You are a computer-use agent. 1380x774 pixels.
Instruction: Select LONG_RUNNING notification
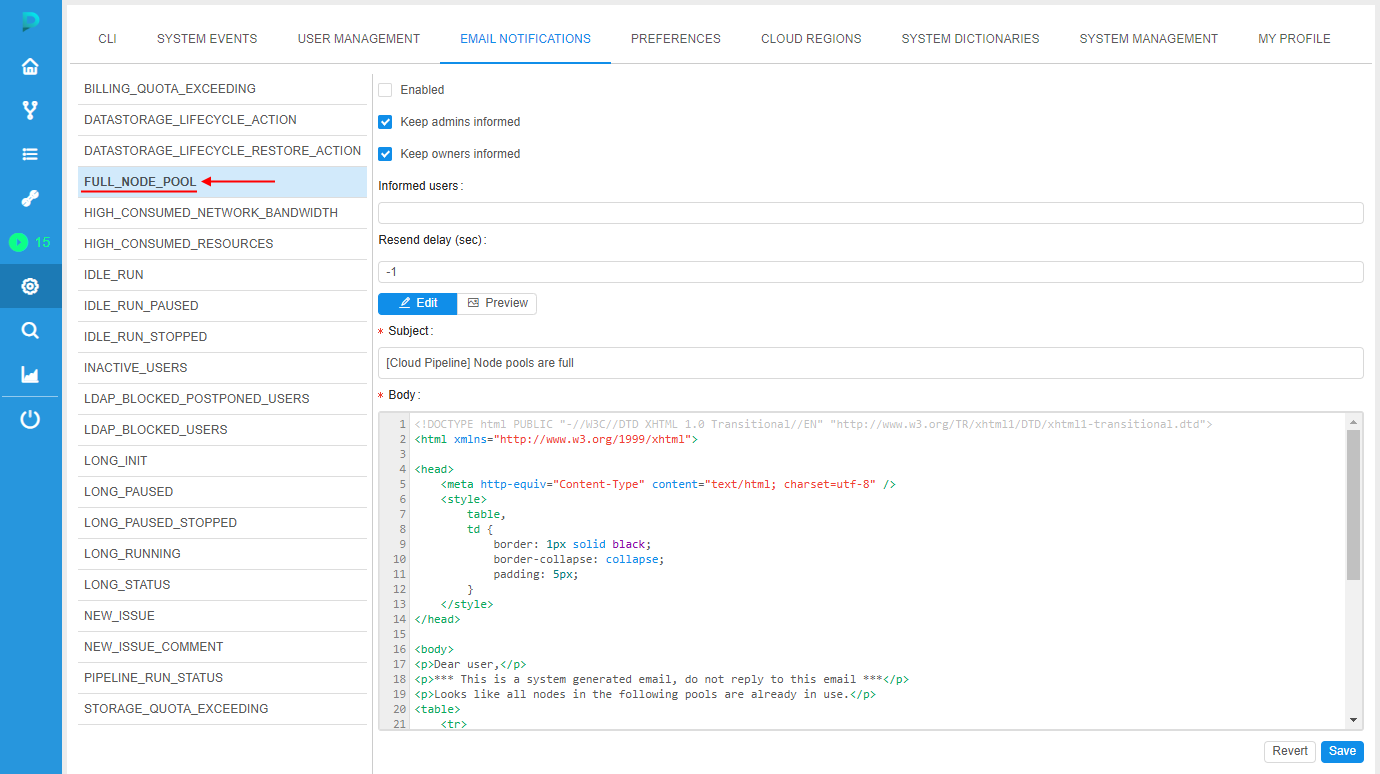[222, 554]
